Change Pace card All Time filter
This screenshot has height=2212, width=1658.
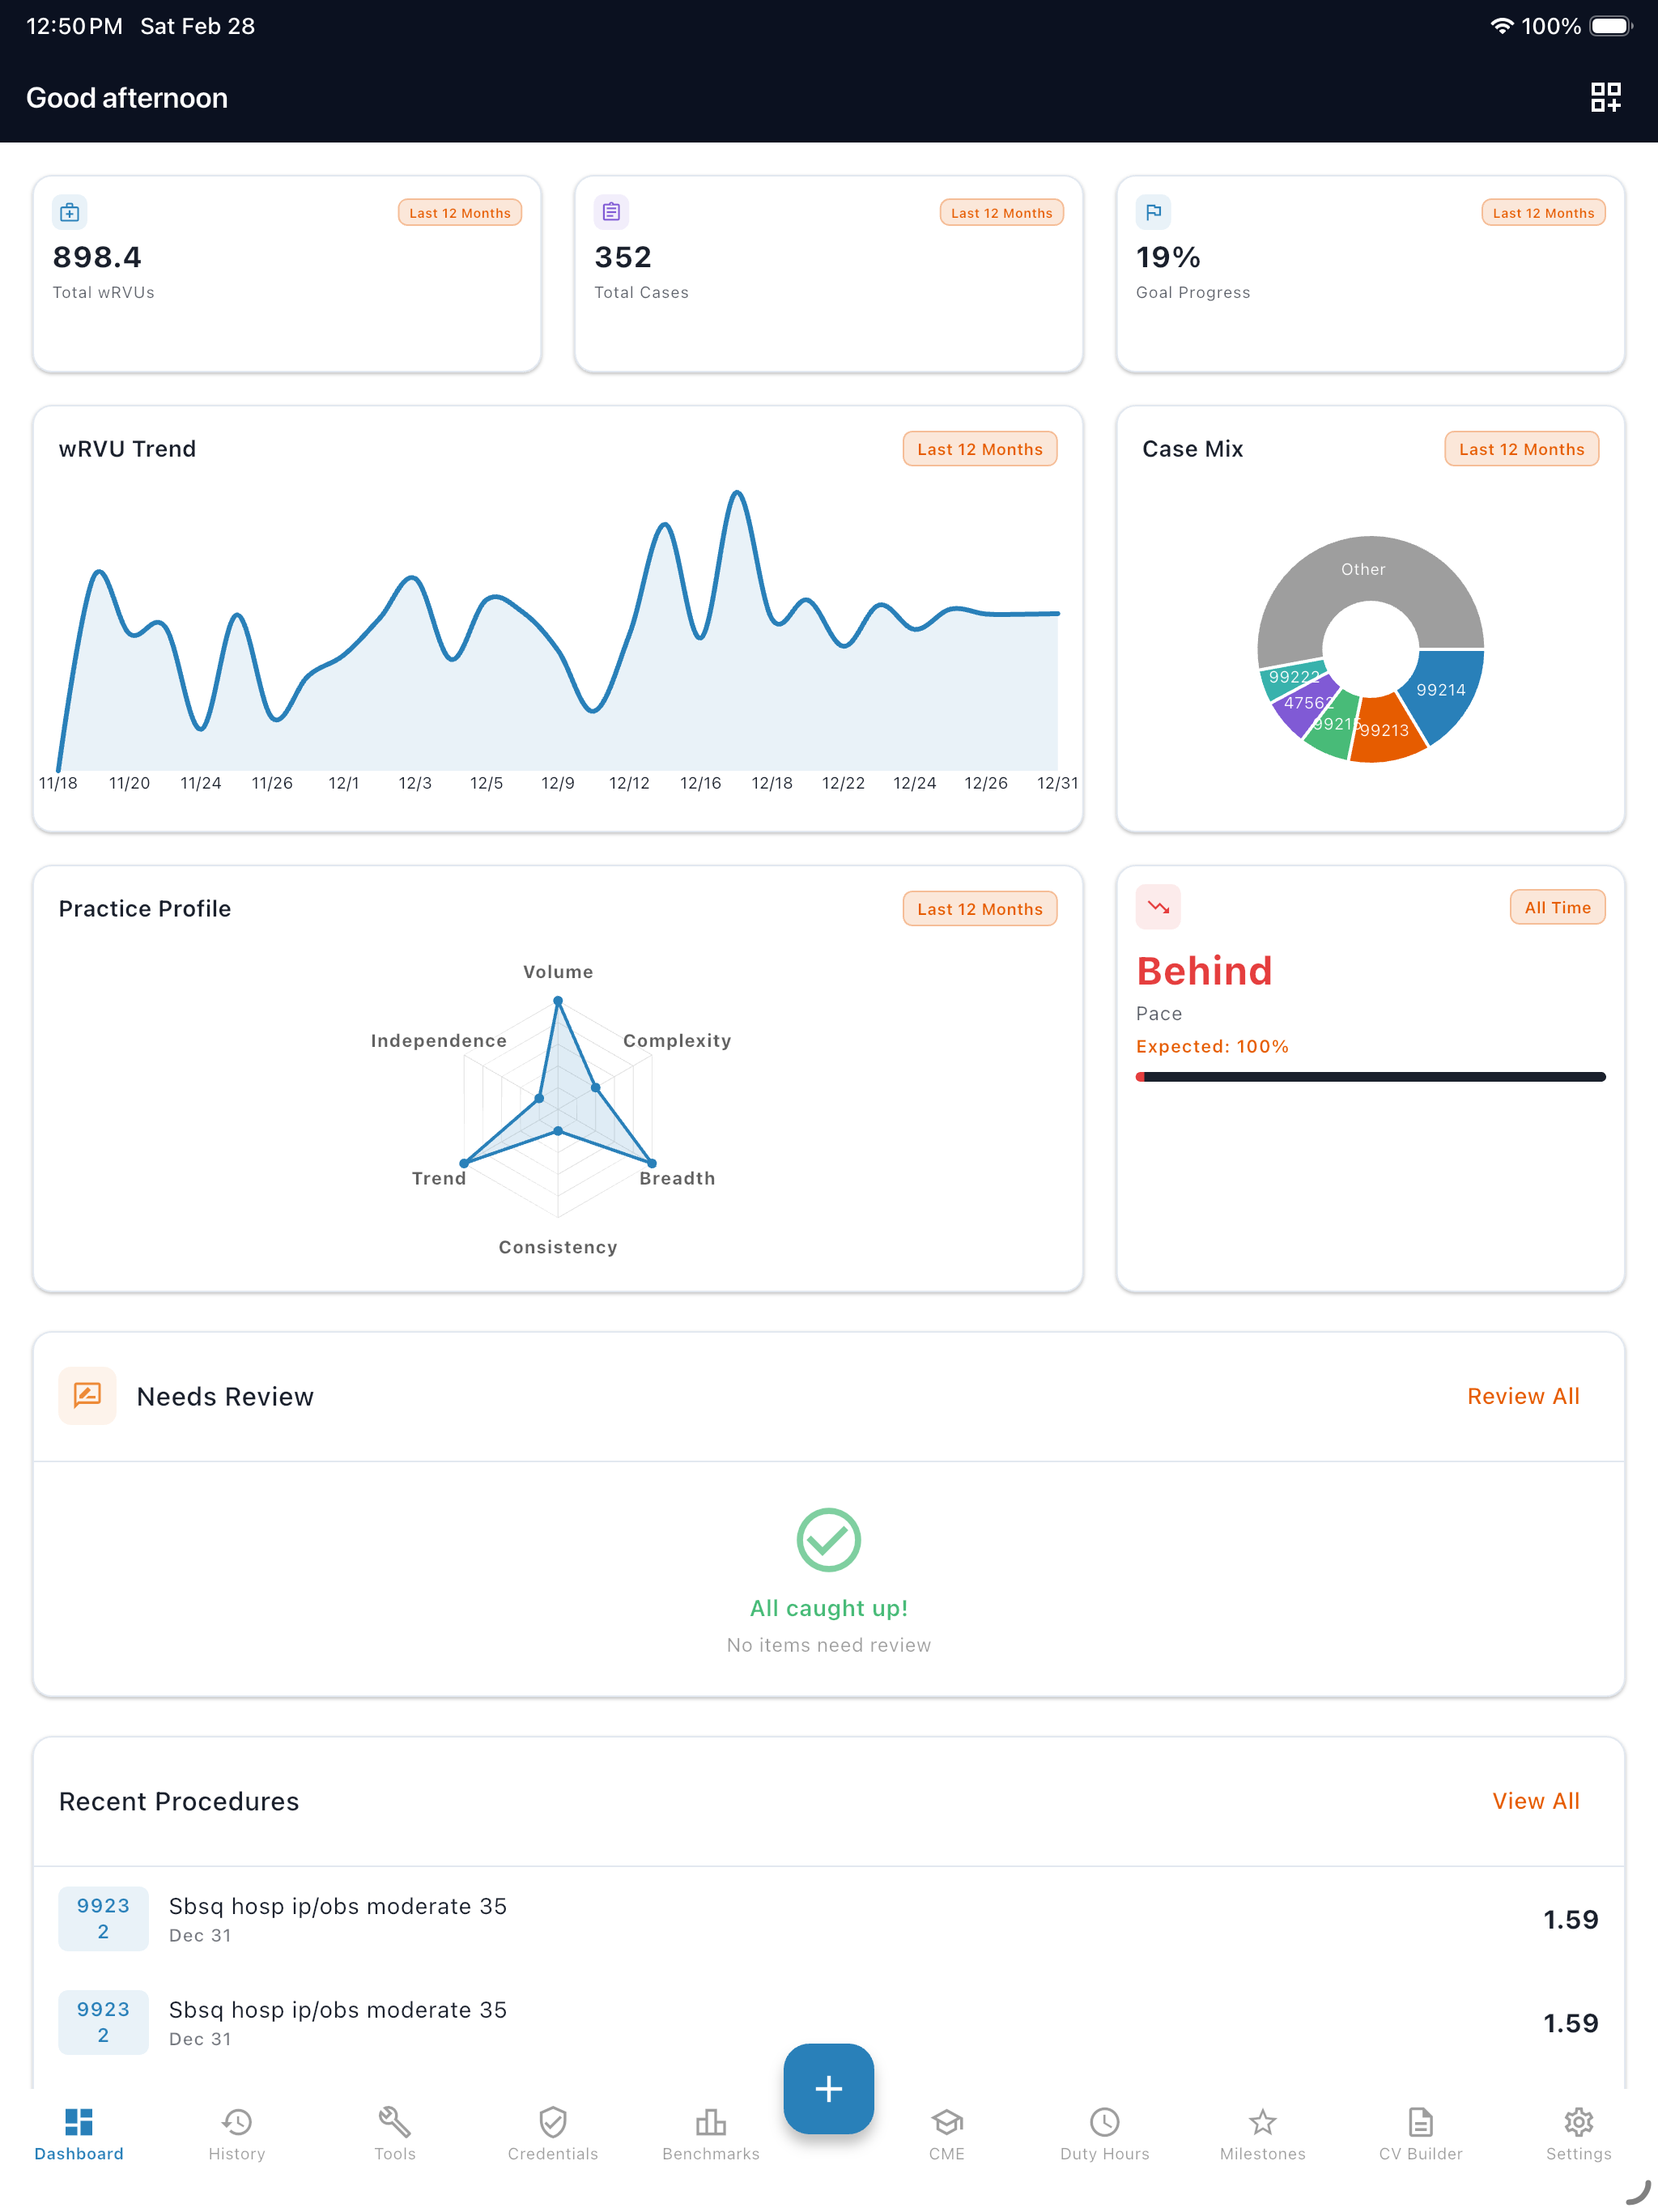click(x=1556, y=907)
